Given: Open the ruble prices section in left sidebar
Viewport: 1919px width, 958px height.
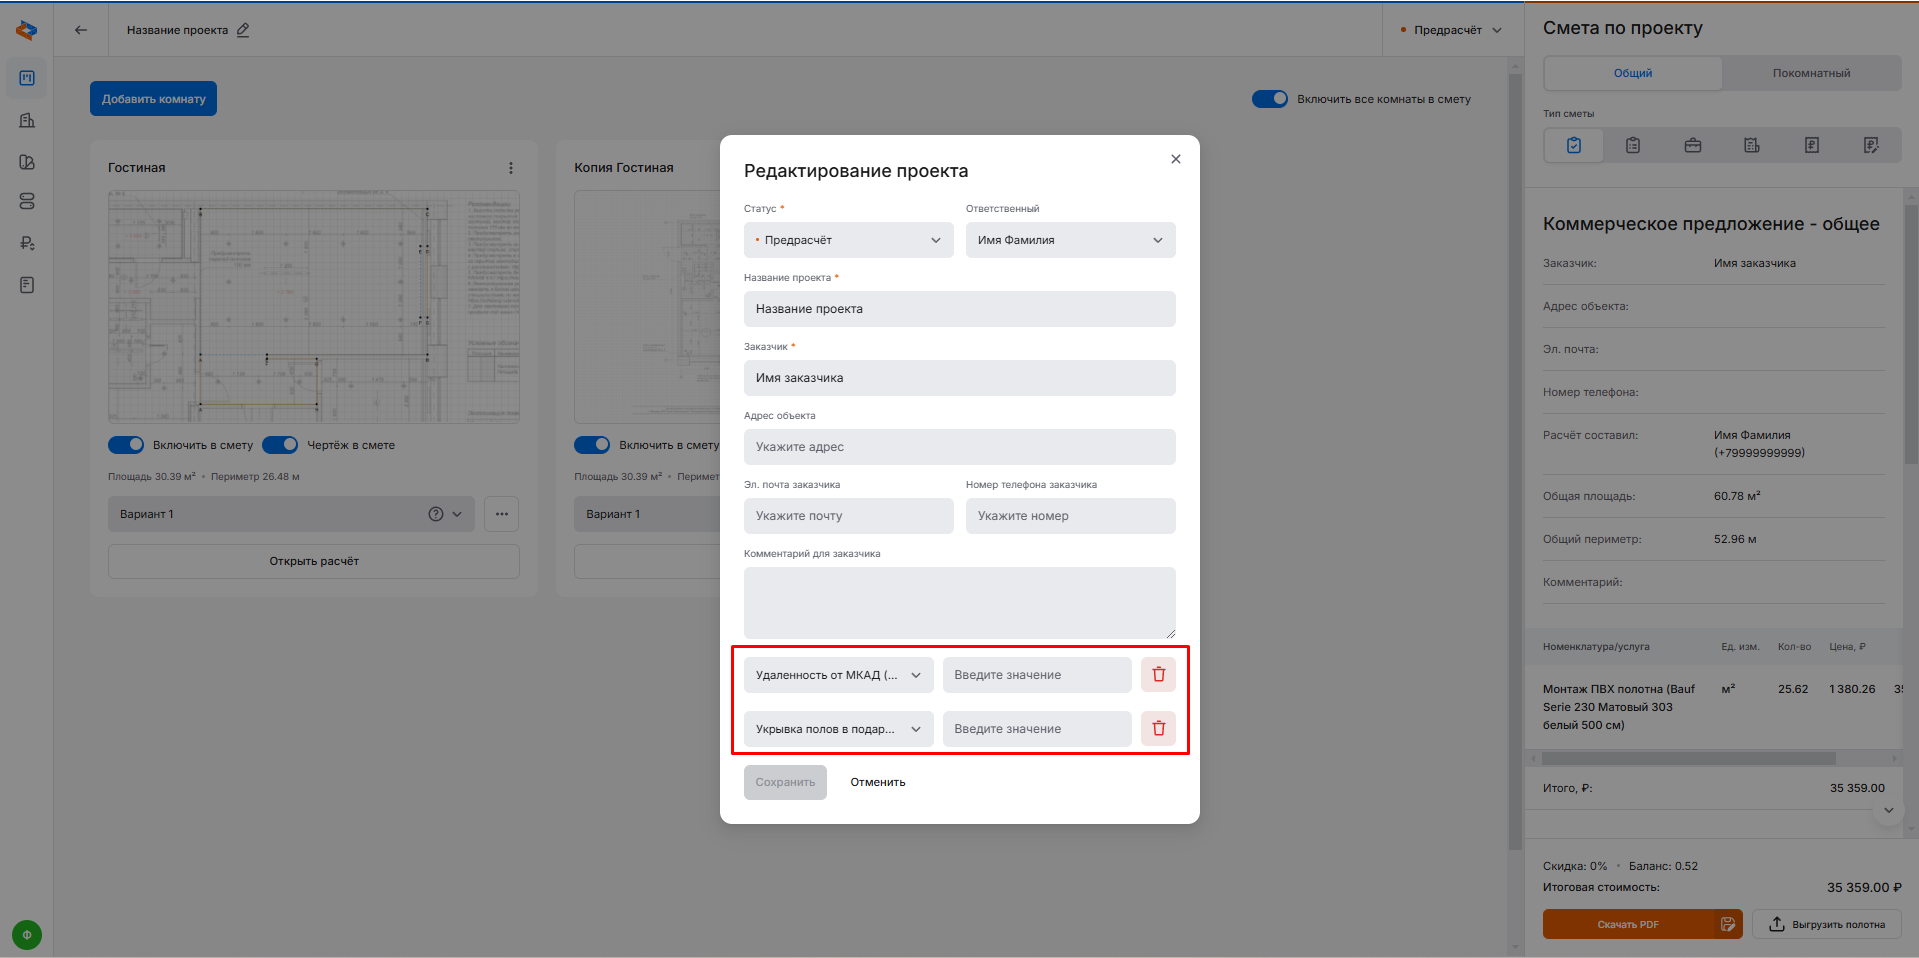Looking at the screenshot, I should (x=27, y=243).
